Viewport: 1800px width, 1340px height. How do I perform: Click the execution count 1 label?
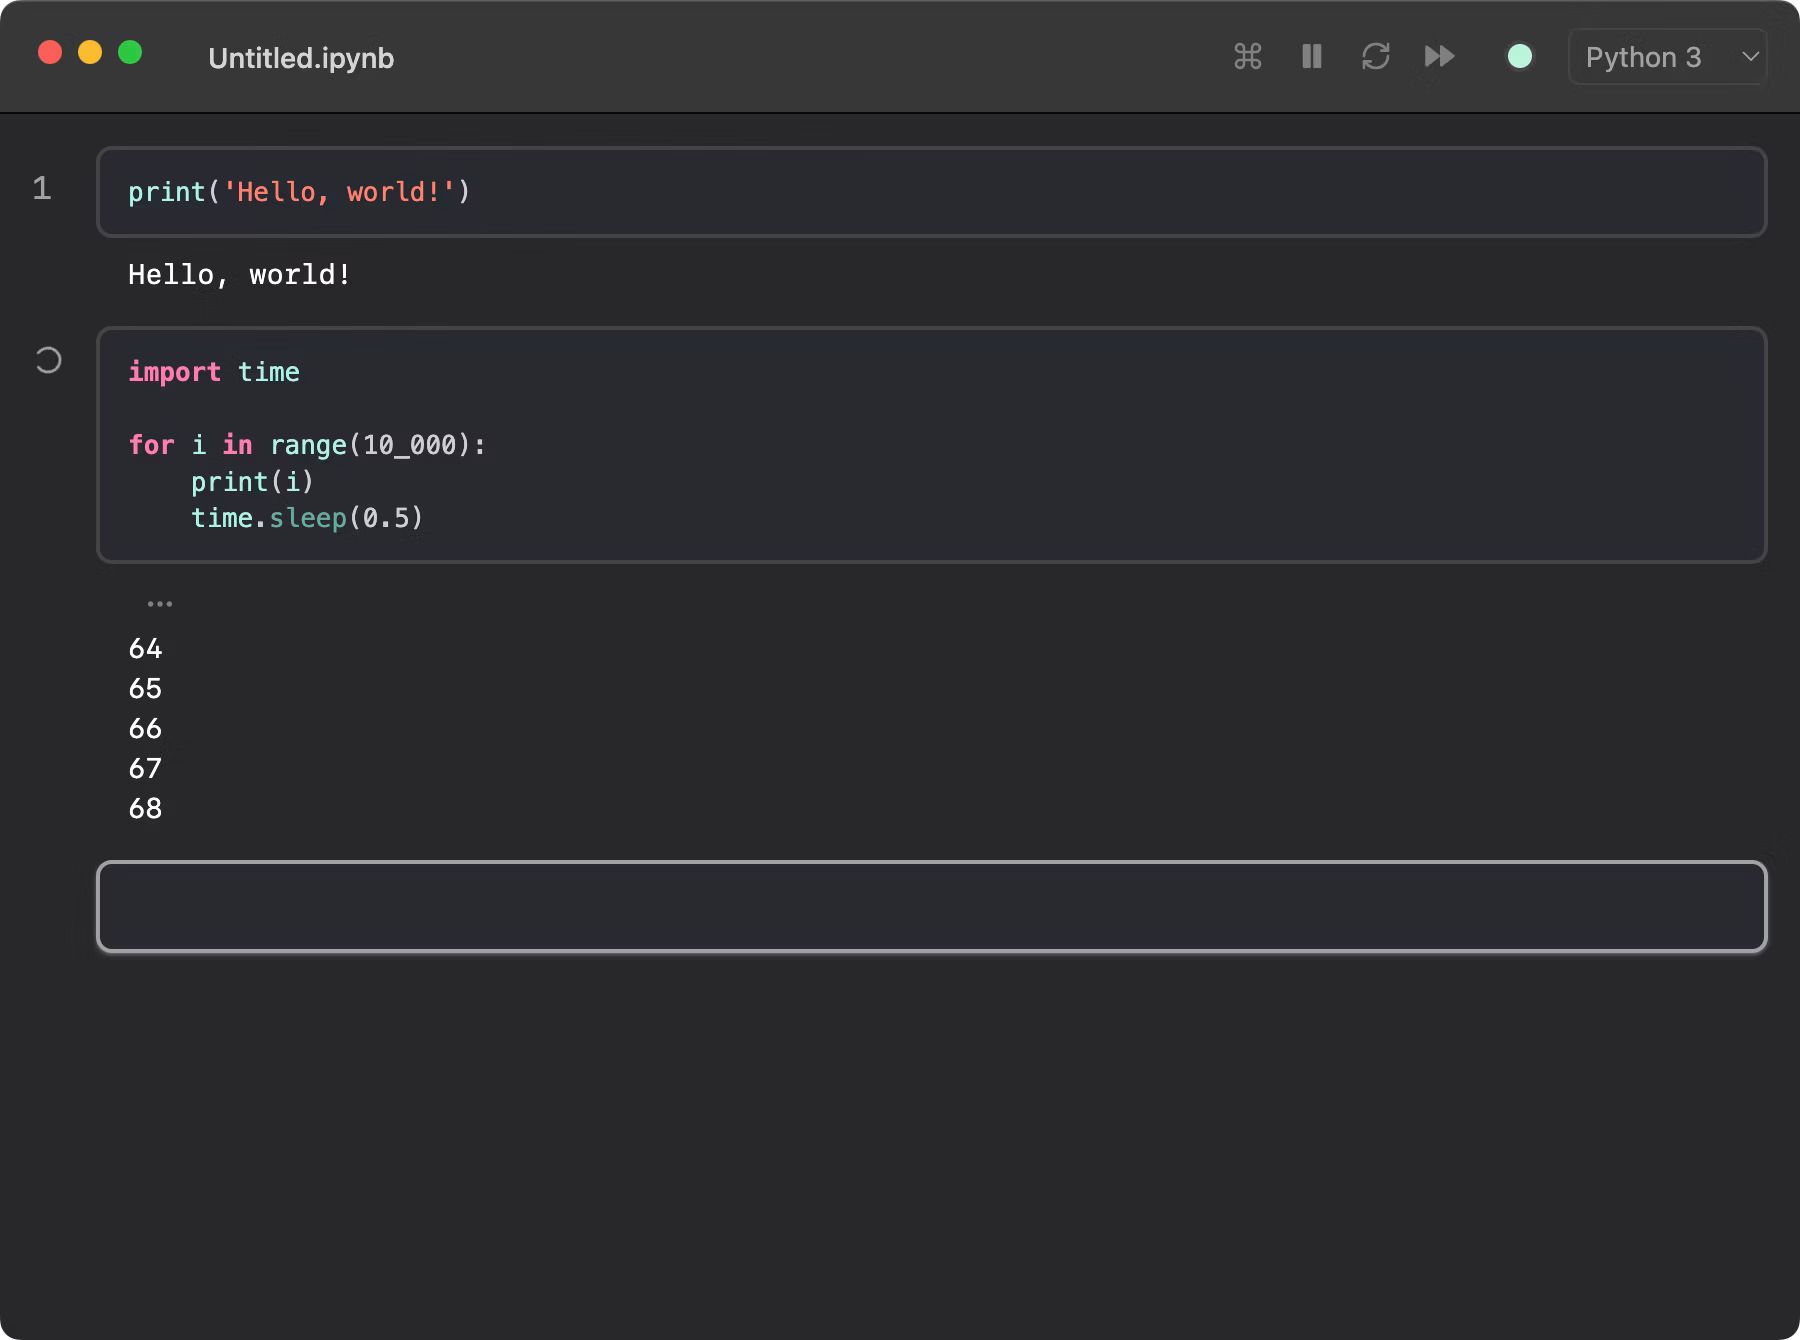click(x=42, y=188)
